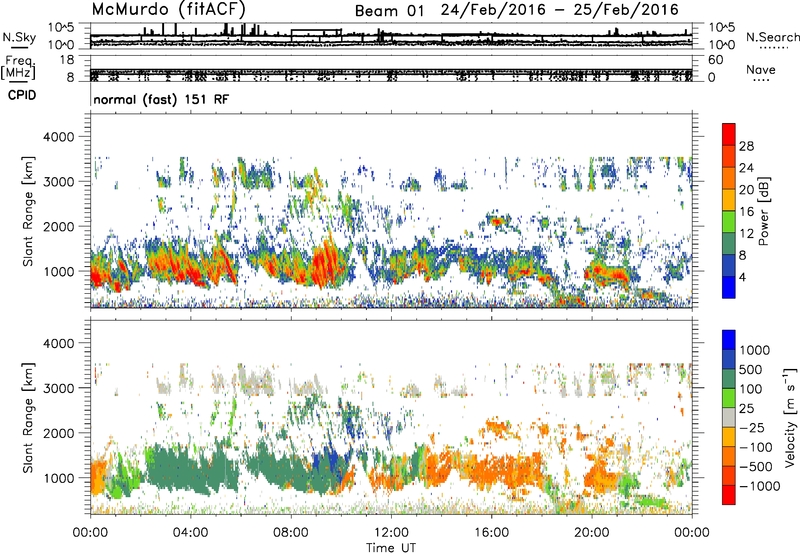This screenshot has height=554, width=800.
Task: Click the Nave axis tick 60
Action: coord(715,60)
